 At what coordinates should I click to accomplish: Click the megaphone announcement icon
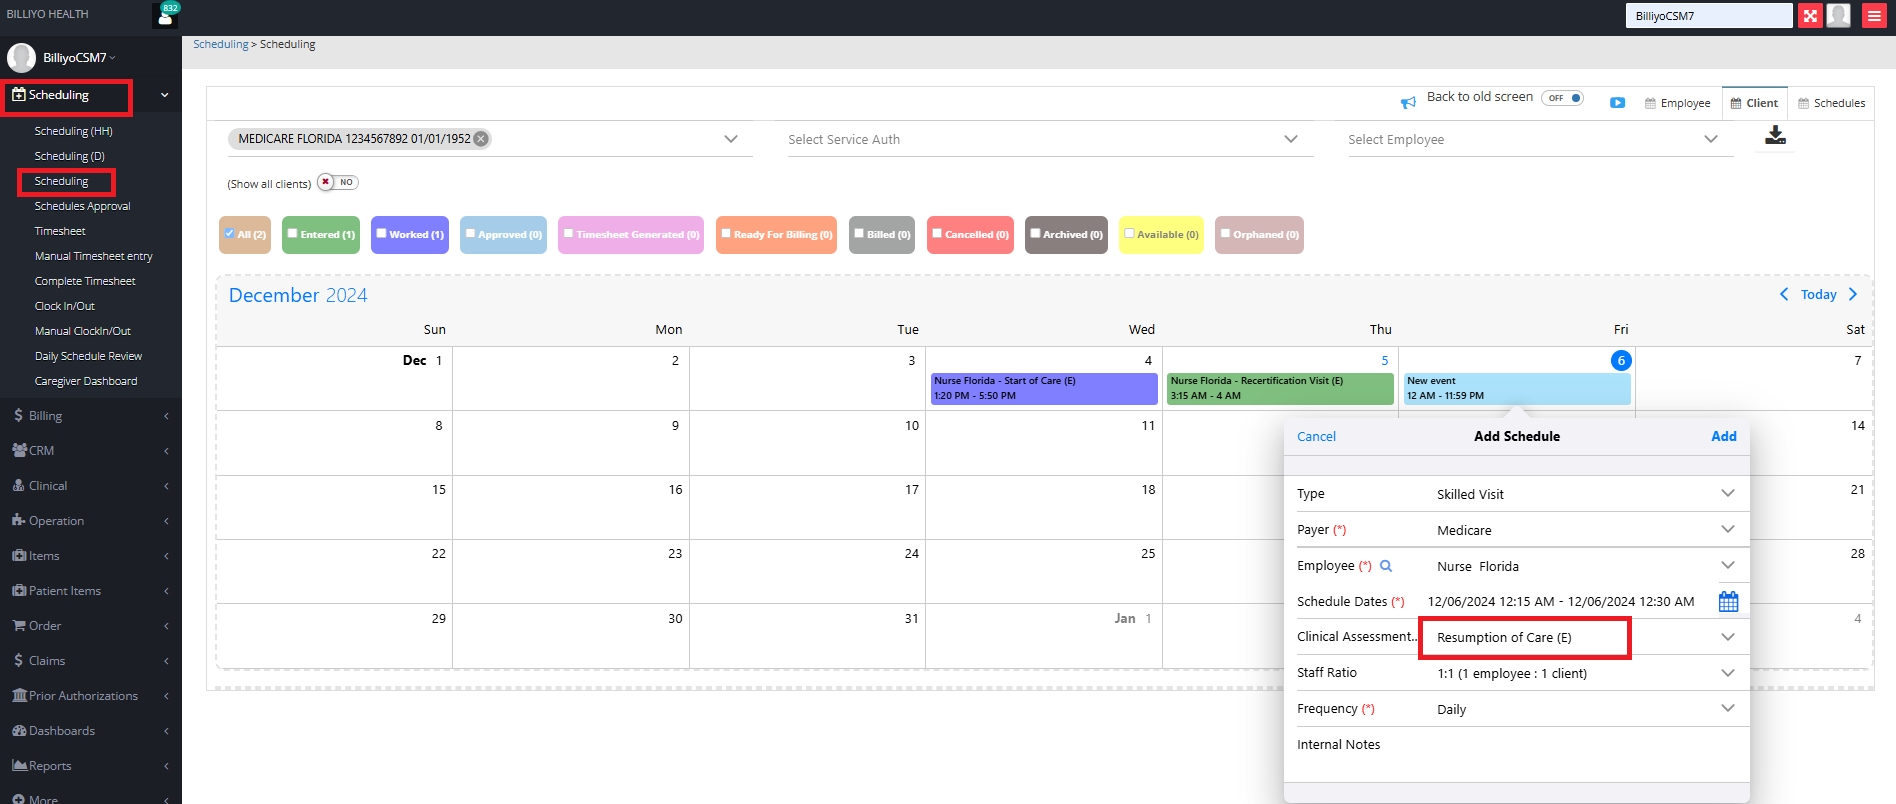point(1408,102)
